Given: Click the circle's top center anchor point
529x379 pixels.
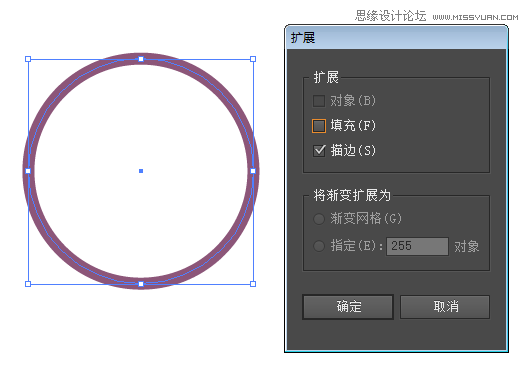Looking at the screenshot, I should (141, 59).
